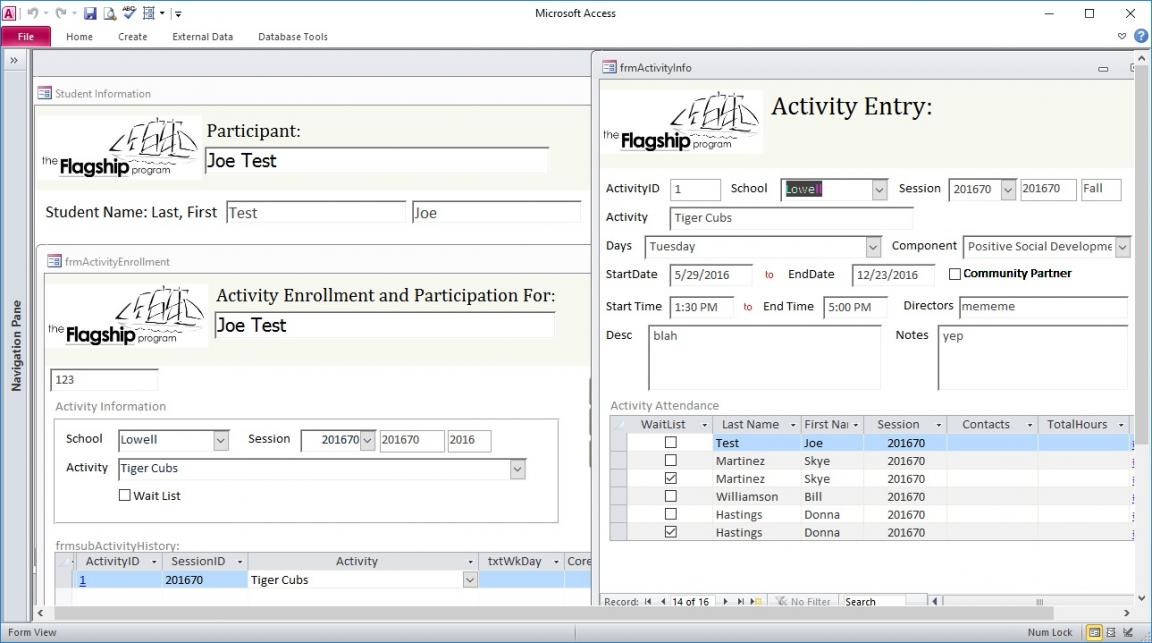Check the Wait List box in enrollment form
Image resolution: width=1152 pixels, height=643 pixels.
point(124,495)
